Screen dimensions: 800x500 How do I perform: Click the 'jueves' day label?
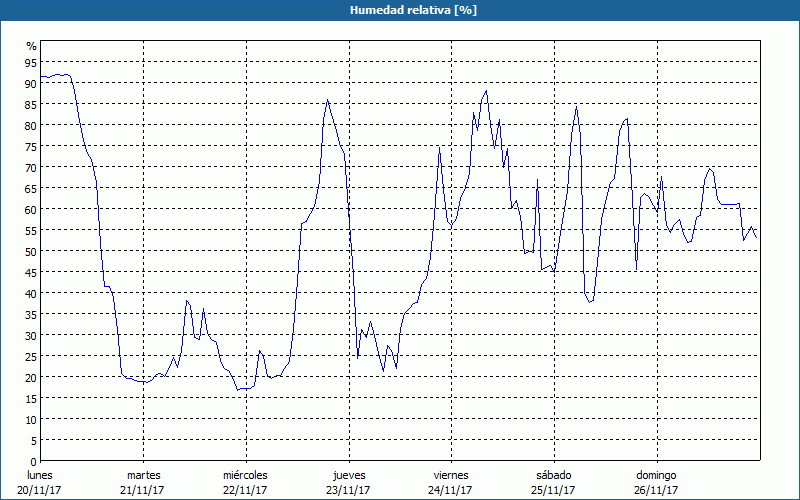coord(349,475)
